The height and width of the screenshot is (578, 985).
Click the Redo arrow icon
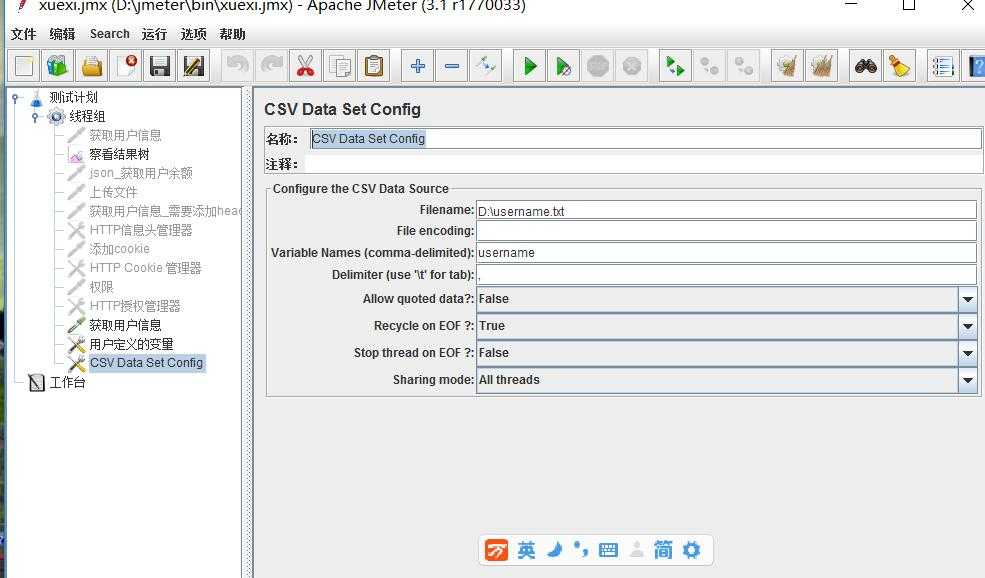click(x=271, y=66)
